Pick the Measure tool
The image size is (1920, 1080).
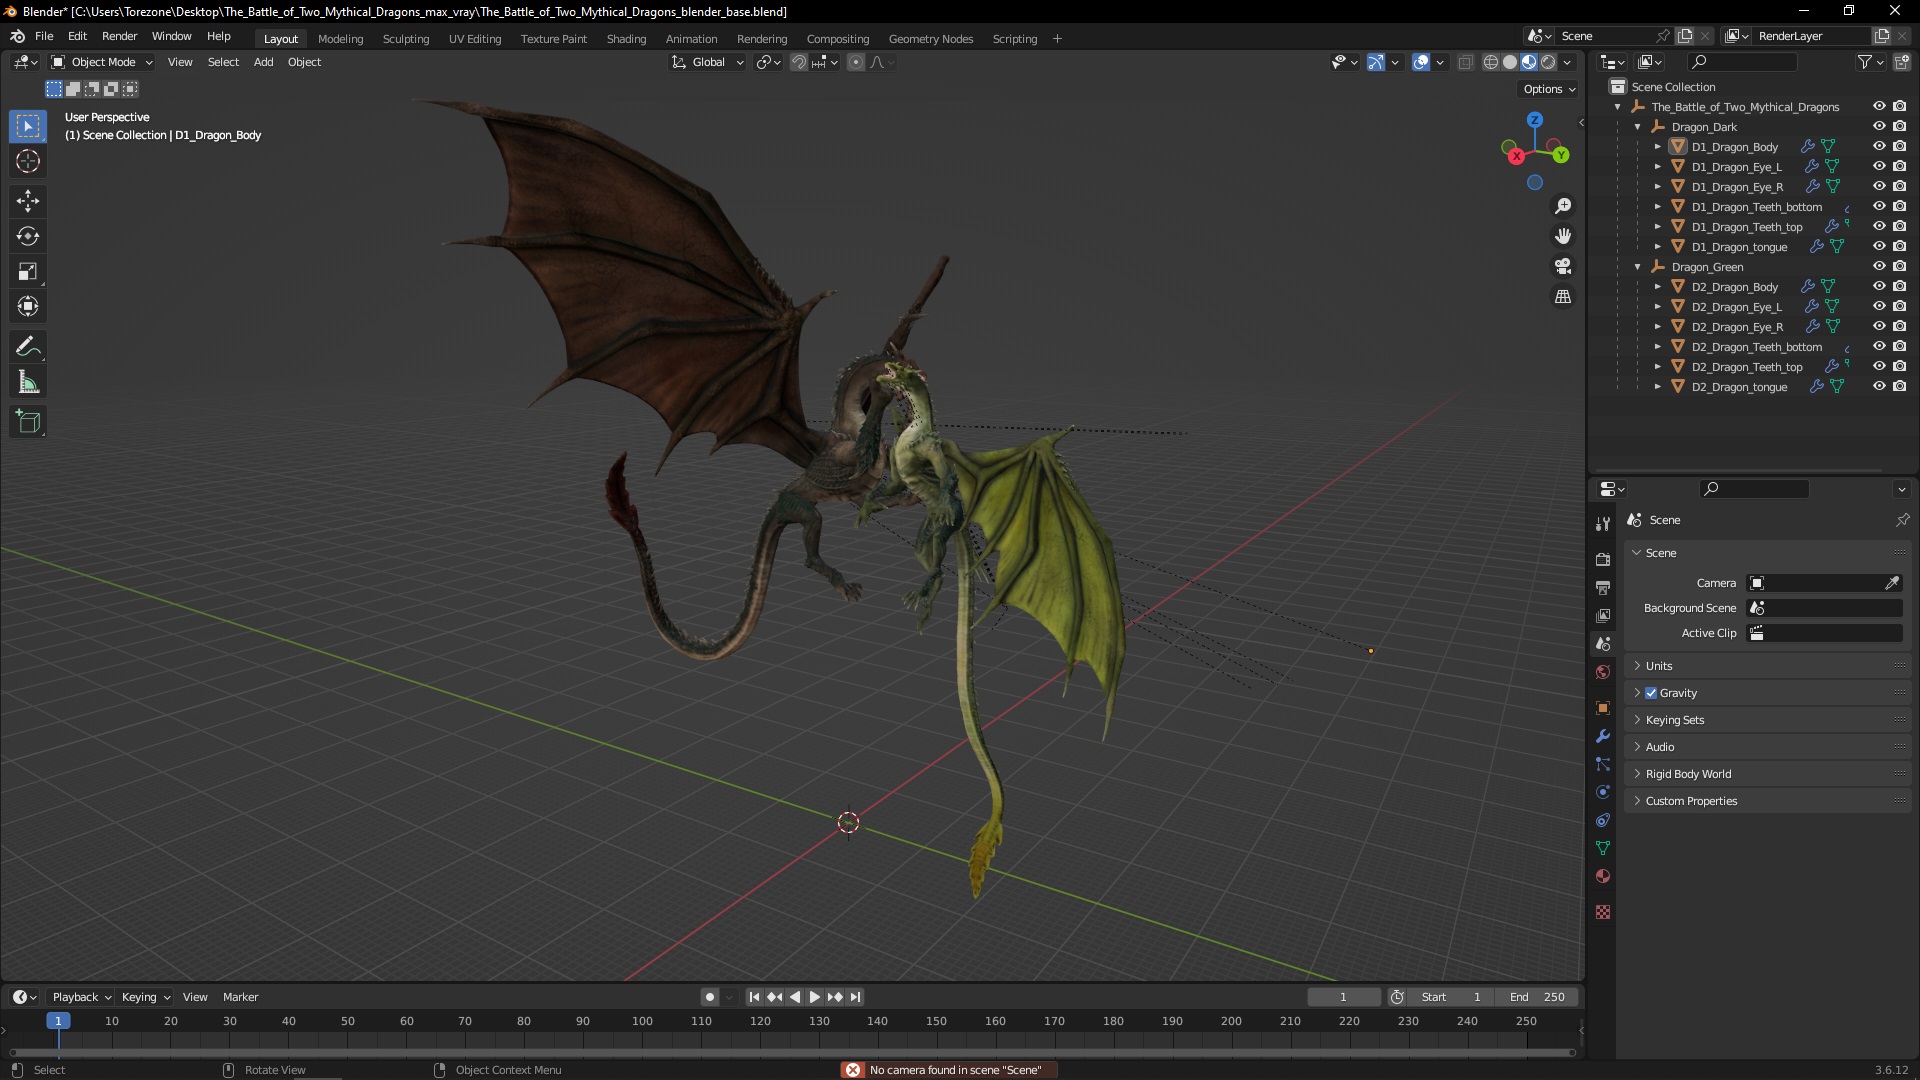[28, 382]
